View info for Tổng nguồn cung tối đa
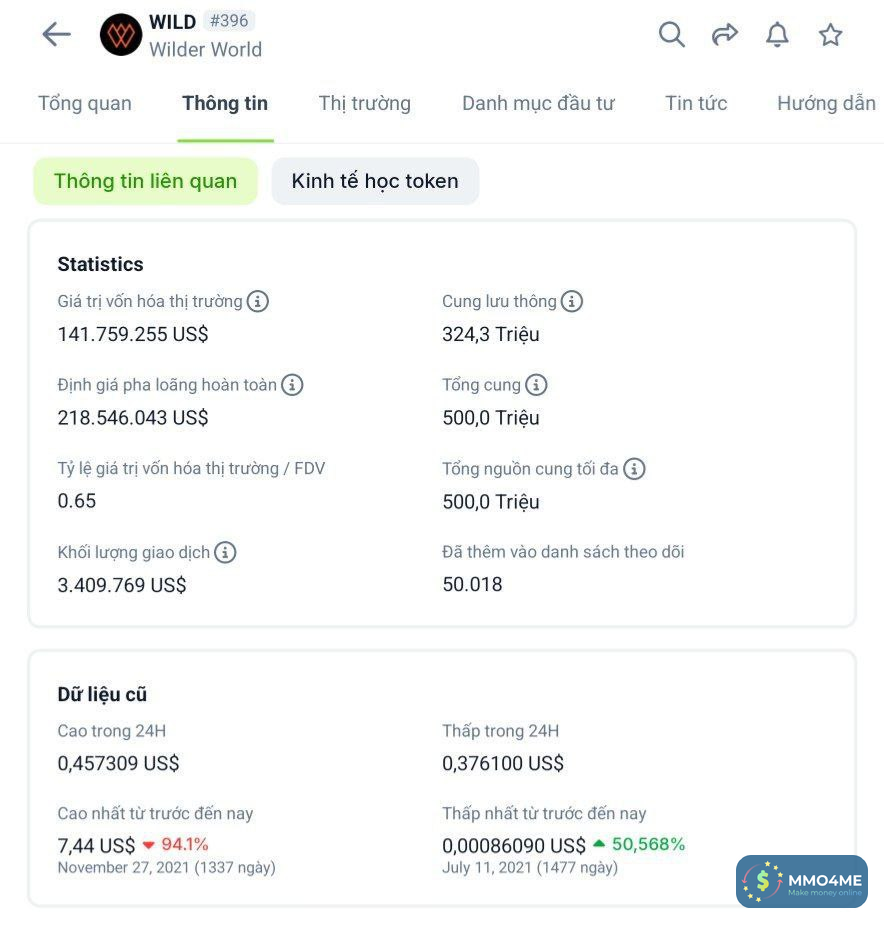The width and height of the screenshot is (884, 926). pos(634,468)
